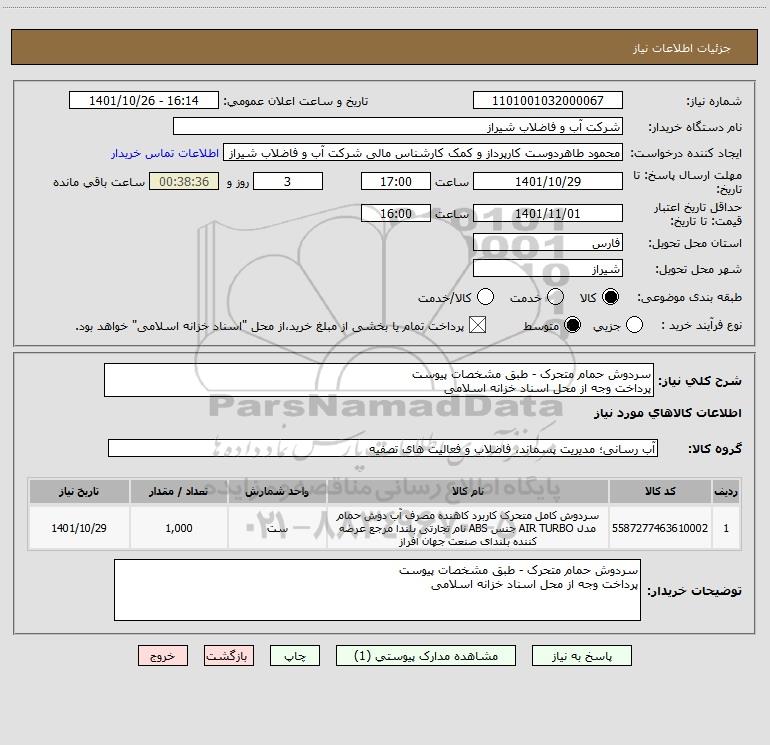This screenshot has height=745, width=770.
Task: Click the 17:00 deadline time field
Action: (396, 181)
